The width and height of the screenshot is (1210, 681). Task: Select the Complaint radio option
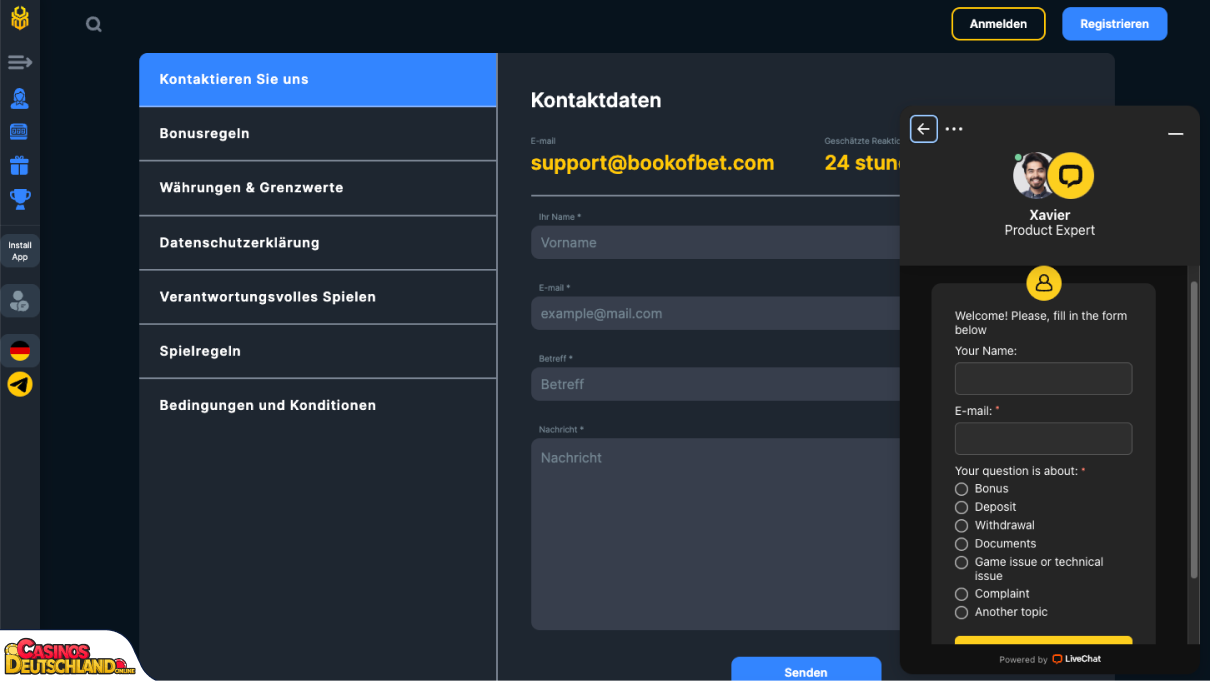pos(962,594)
